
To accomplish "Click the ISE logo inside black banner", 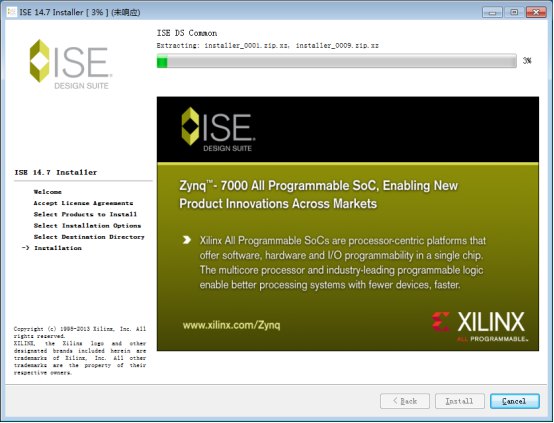I will [218, 129].
